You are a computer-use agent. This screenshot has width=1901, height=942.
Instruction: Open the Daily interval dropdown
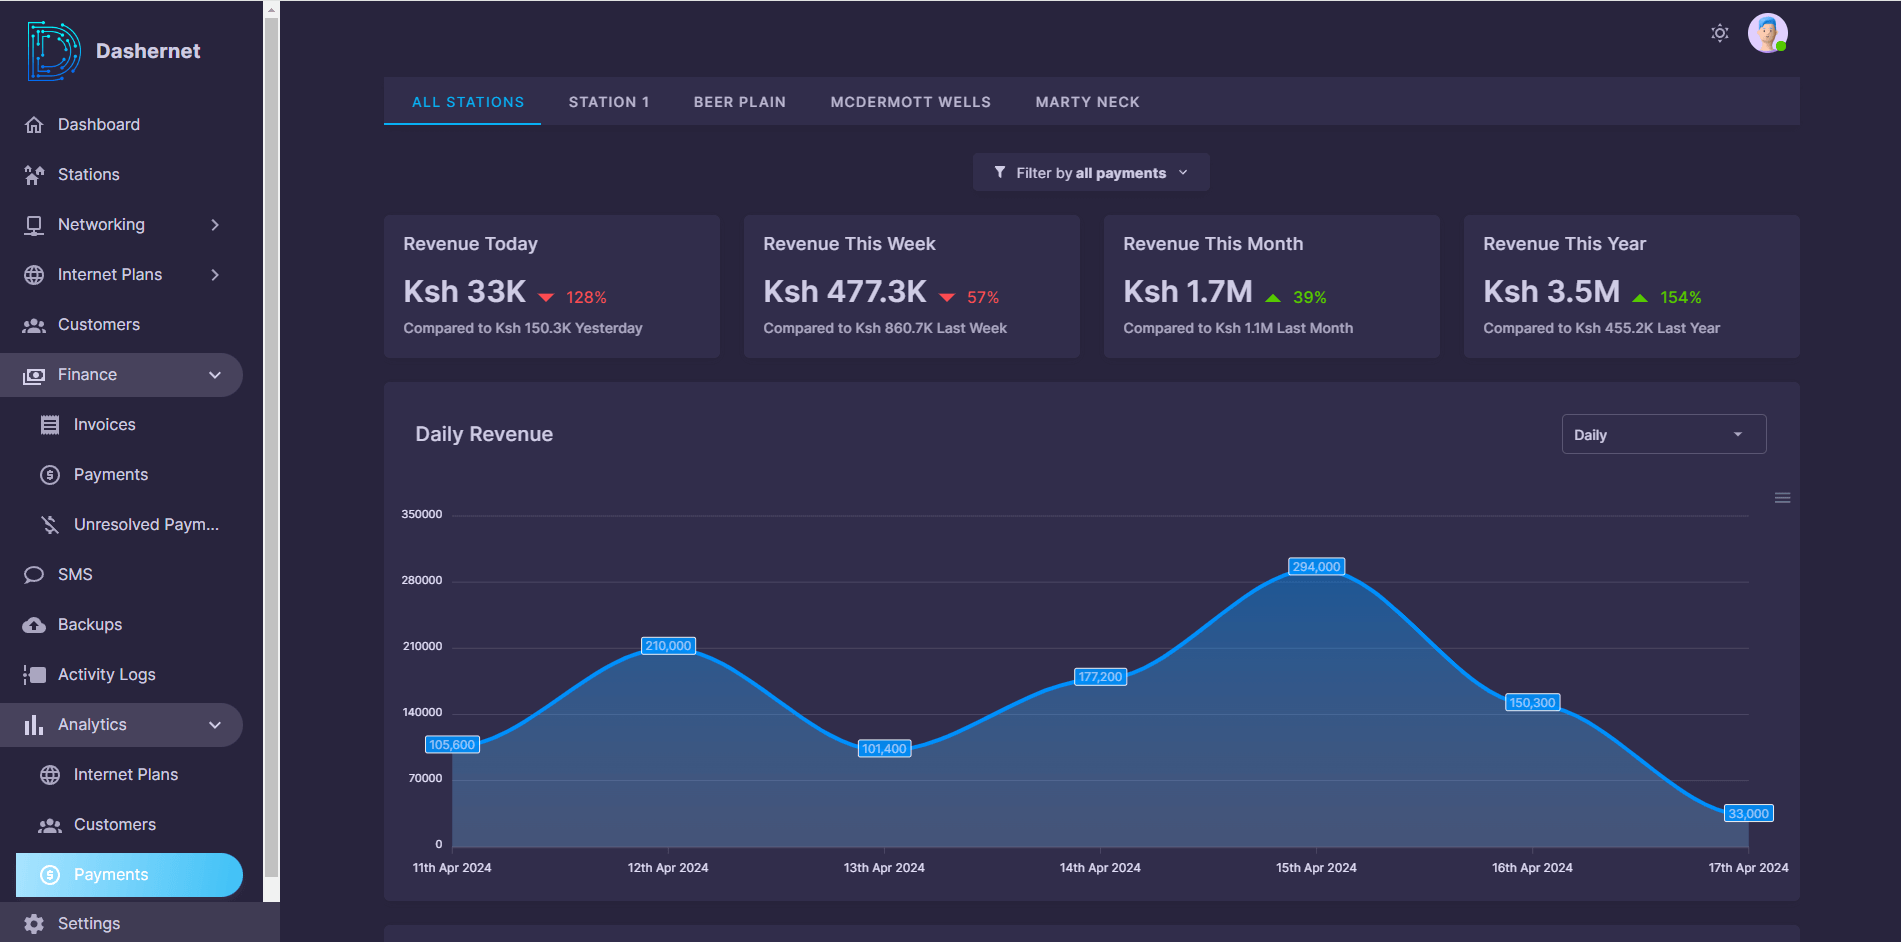1663,435
